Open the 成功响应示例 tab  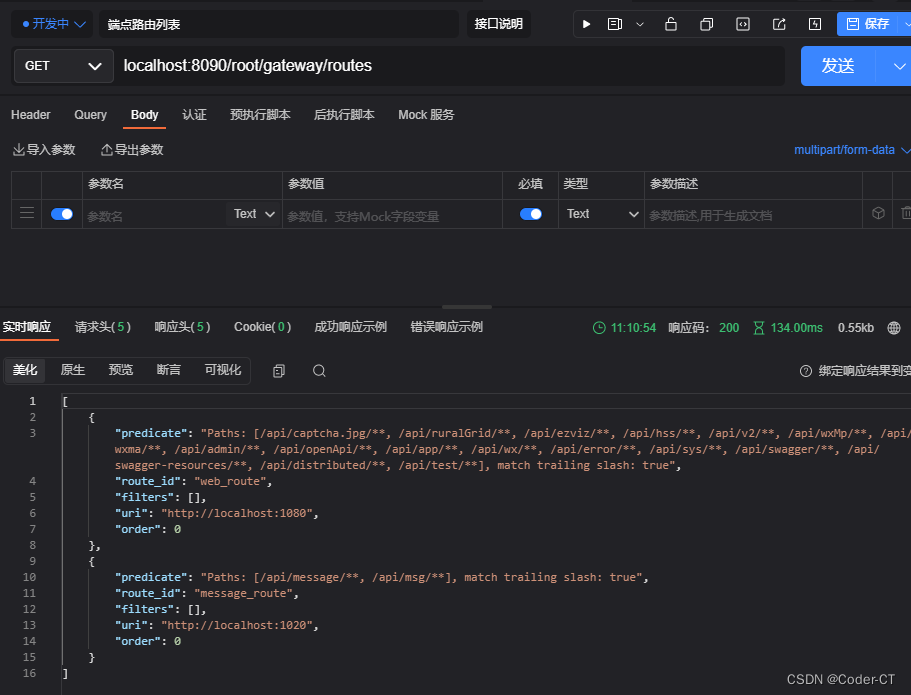350,327
